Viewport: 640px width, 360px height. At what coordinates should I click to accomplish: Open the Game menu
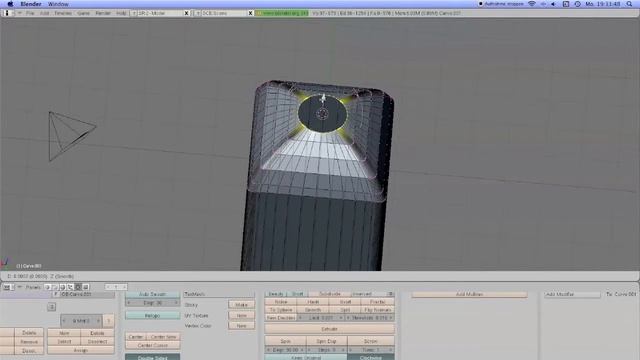[x=83, y=13]
